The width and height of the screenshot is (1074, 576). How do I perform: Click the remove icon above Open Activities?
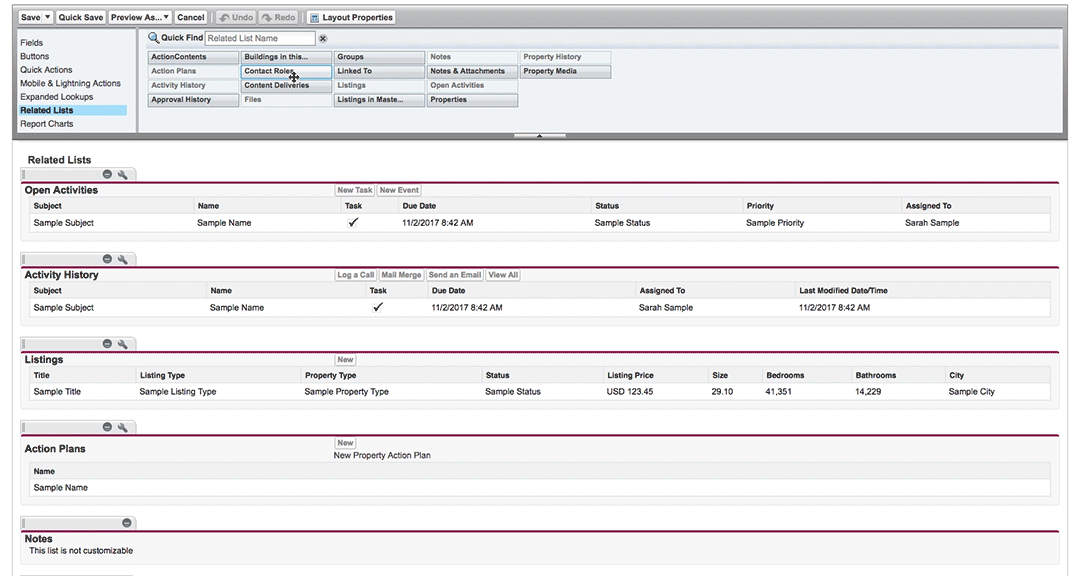[x=107, y=174]
